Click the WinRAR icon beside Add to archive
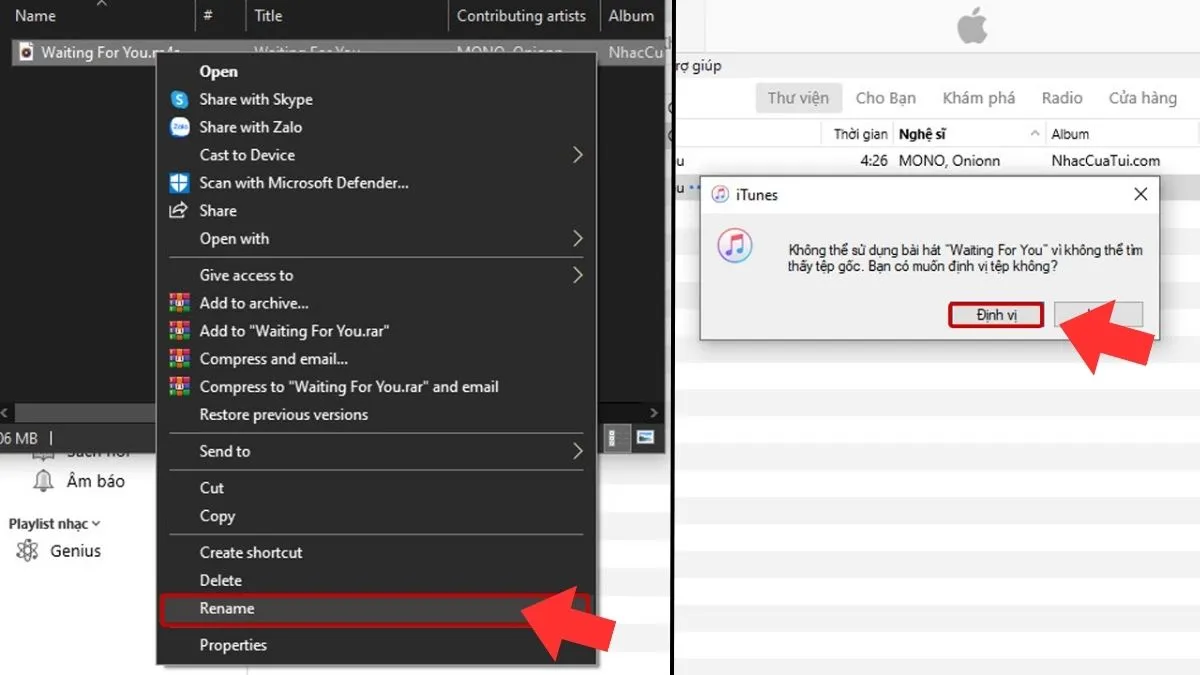 181,303
